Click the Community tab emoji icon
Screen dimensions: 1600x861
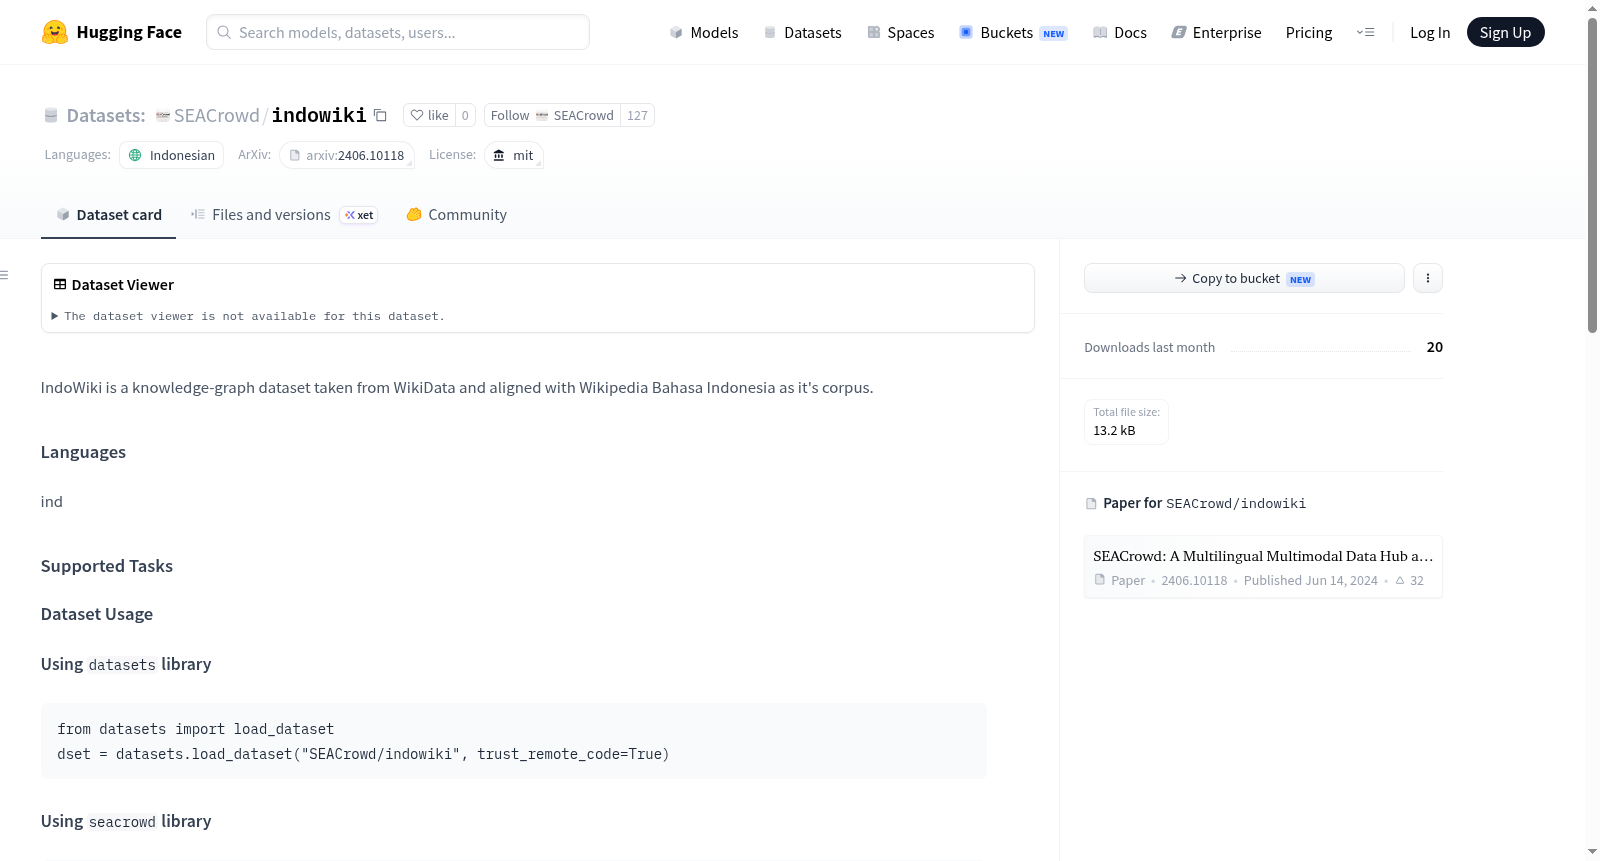pos(414,214)
